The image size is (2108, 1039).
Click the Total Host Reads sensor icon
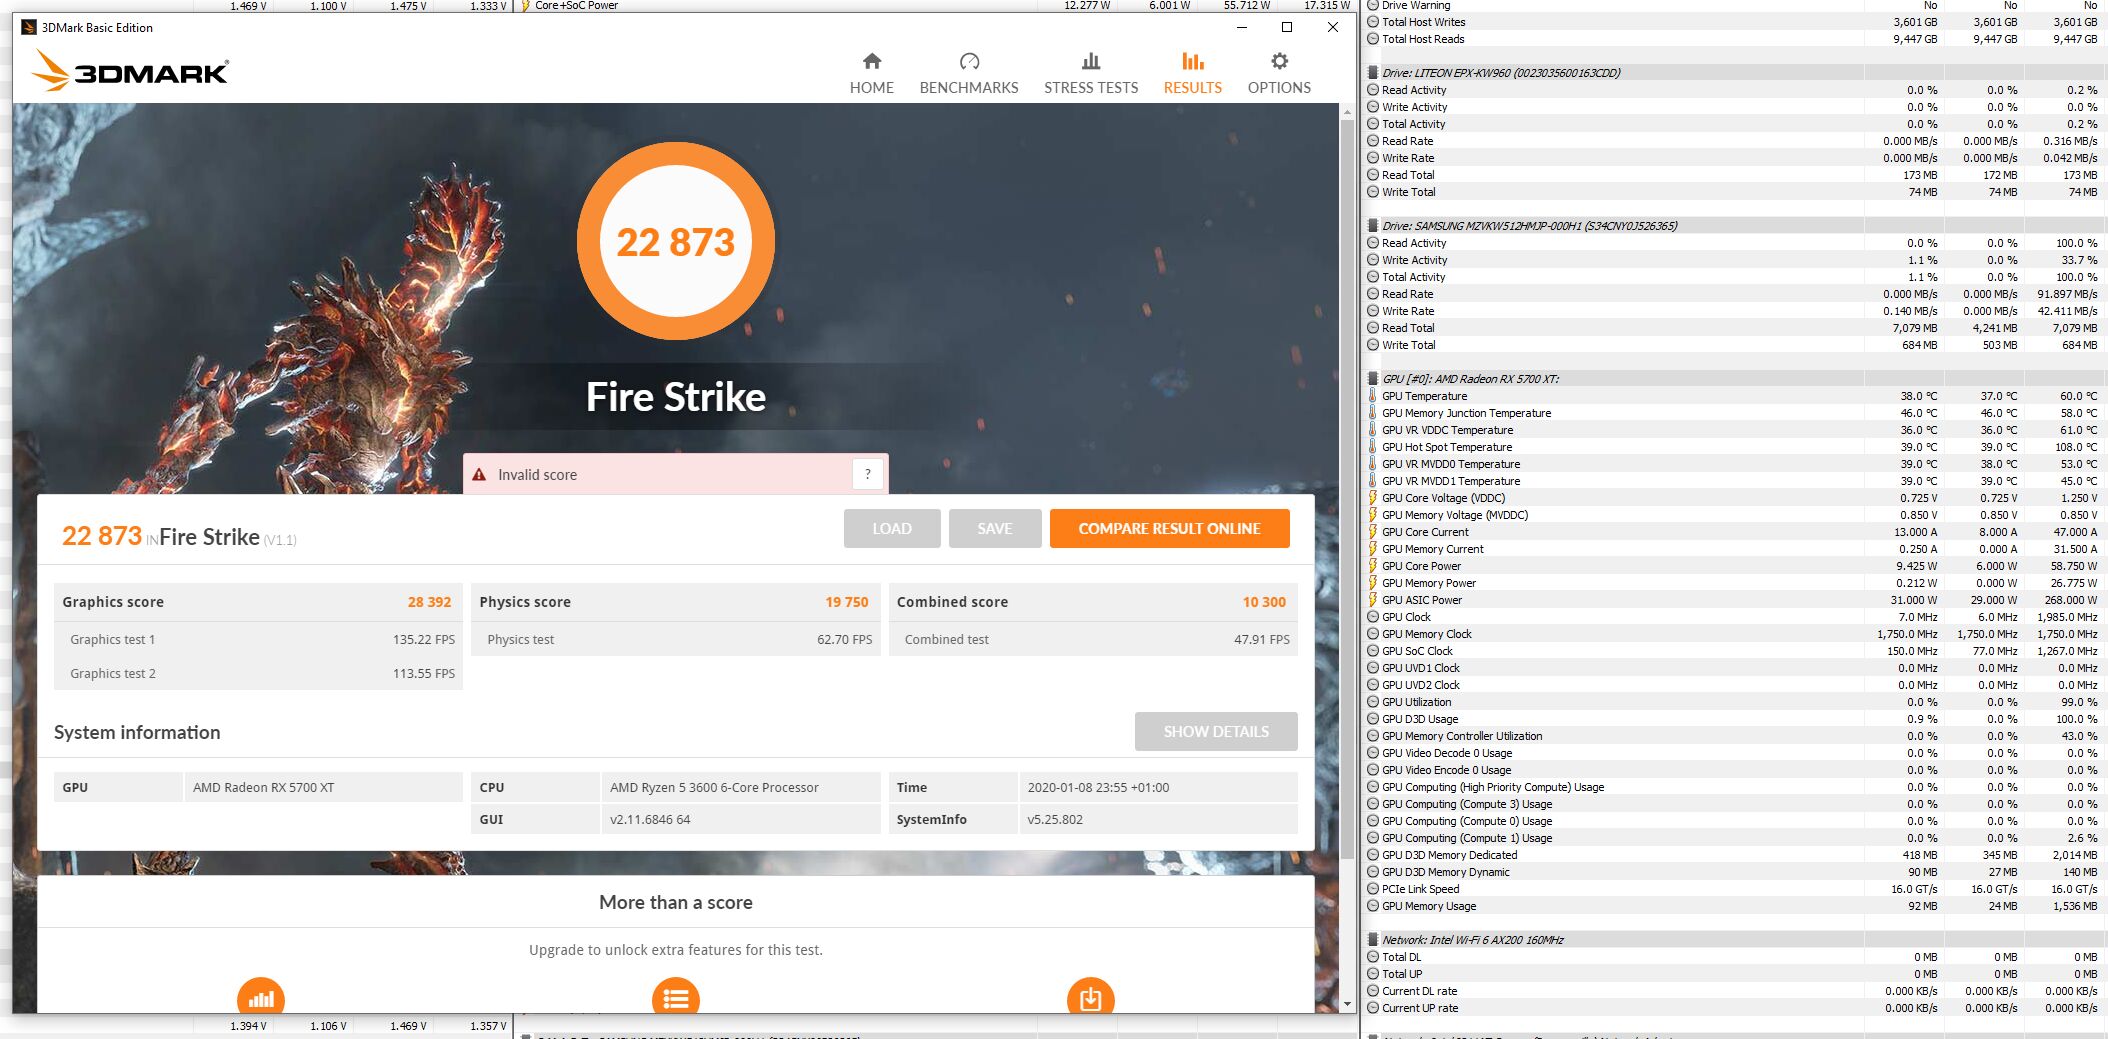(x=1373, y=39)
